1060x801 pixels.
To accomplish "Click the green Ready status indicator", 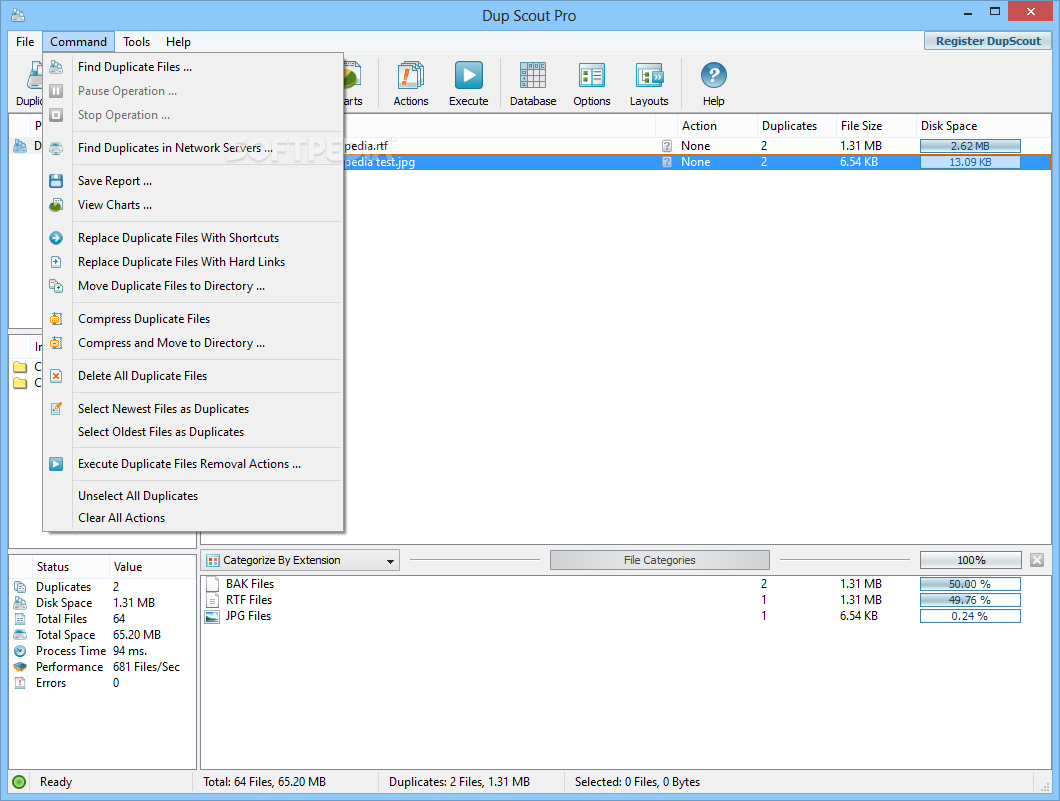I will click(19, 782).
